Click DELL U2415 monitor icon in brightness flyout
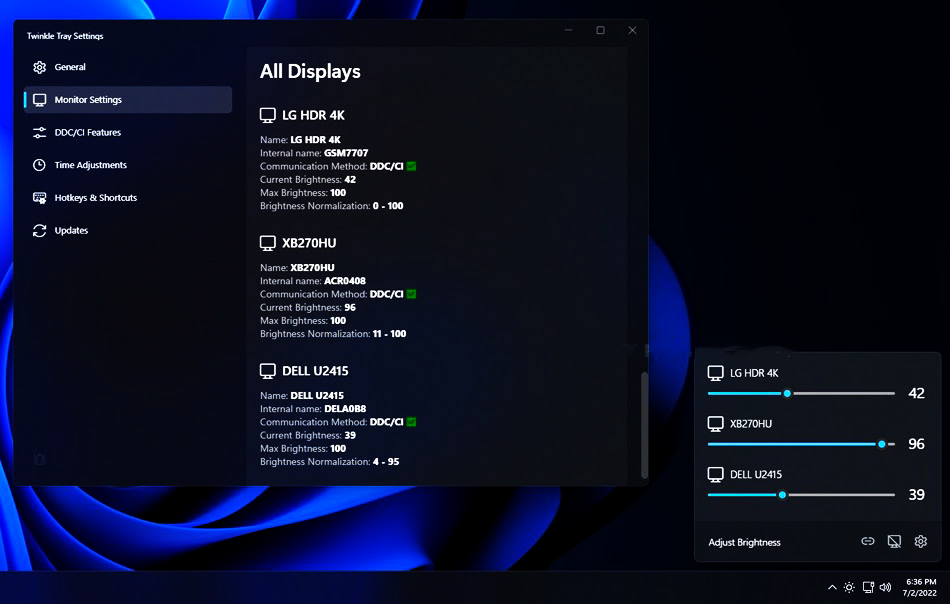 tap(716, 475)
